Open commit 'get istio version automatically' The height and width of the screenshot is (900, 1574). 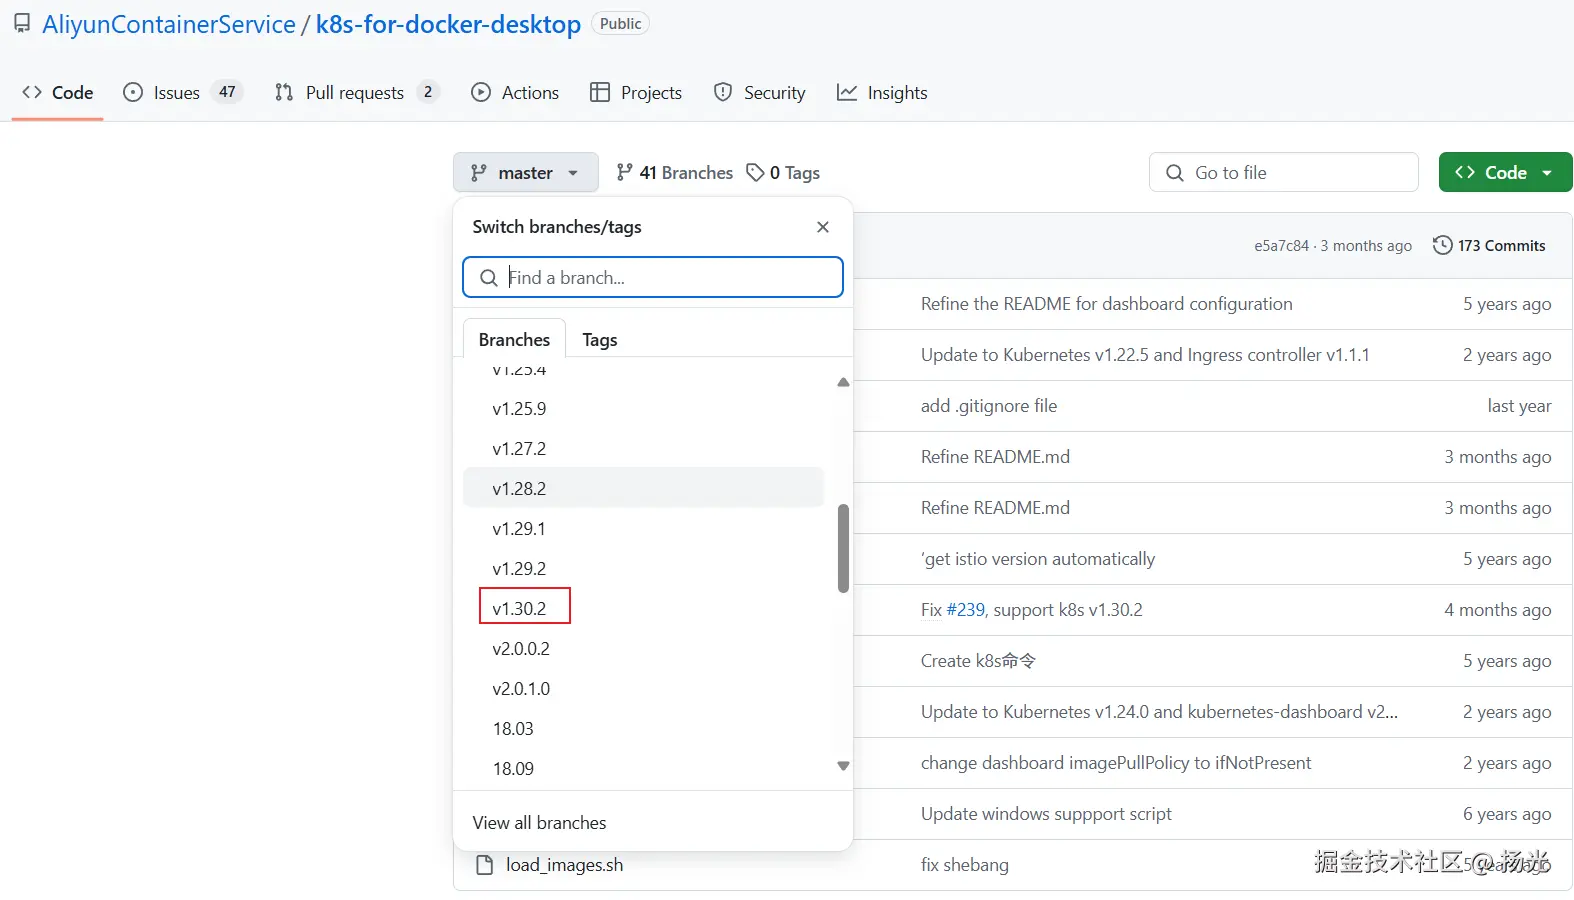click(x=1038, y=559)
